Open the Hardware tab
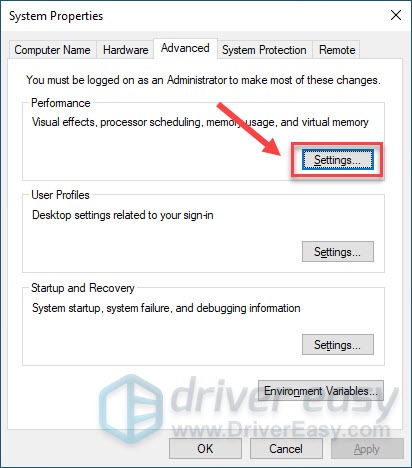Screen dimensions: 412x468 click(125, 50)
